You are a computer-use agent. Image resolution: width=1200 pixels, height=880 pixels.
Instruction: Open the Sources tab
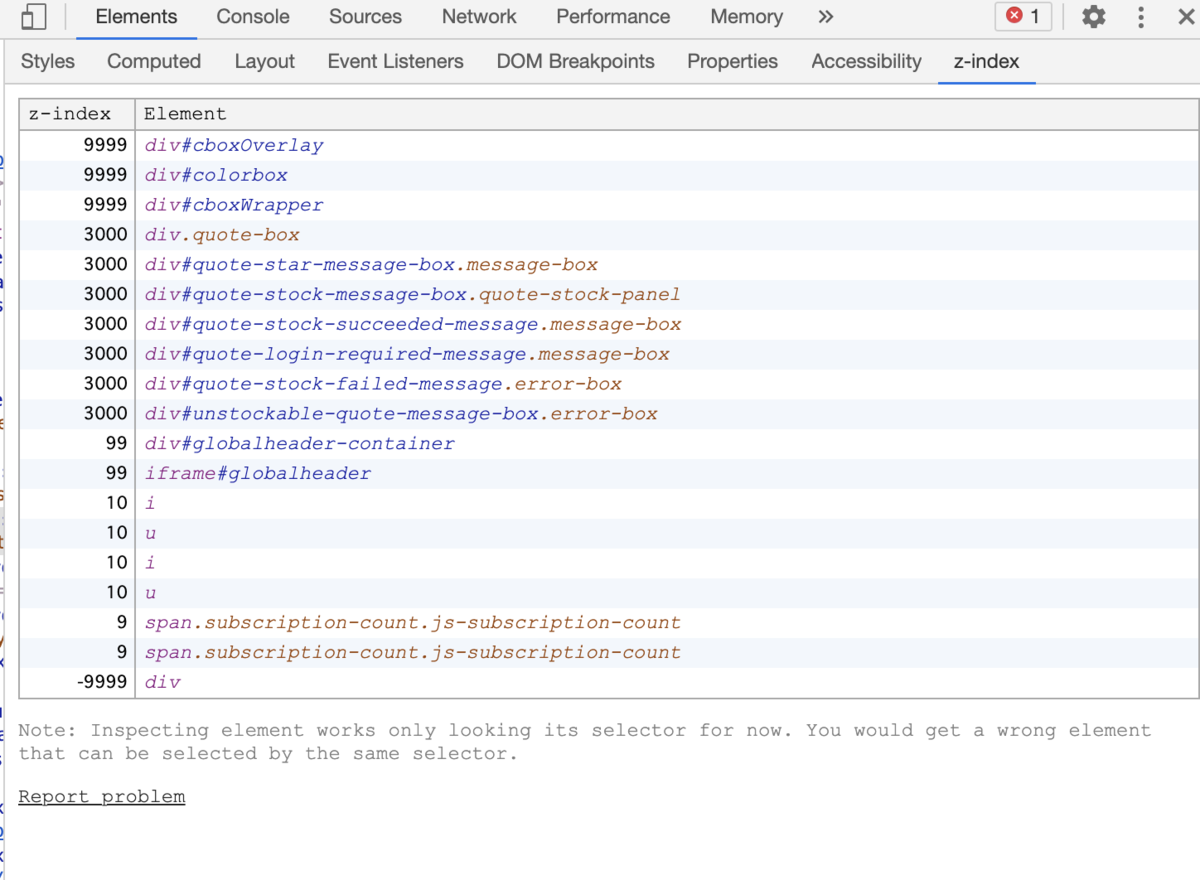pos(365,17)
